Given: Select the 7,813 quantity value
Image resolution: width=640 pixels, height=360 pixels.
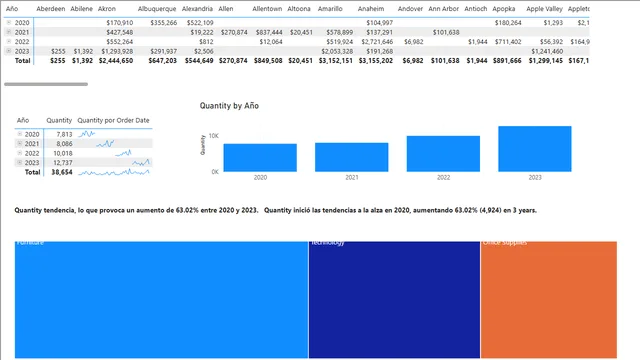Looking at the screenshot, I should coord(64,134).
